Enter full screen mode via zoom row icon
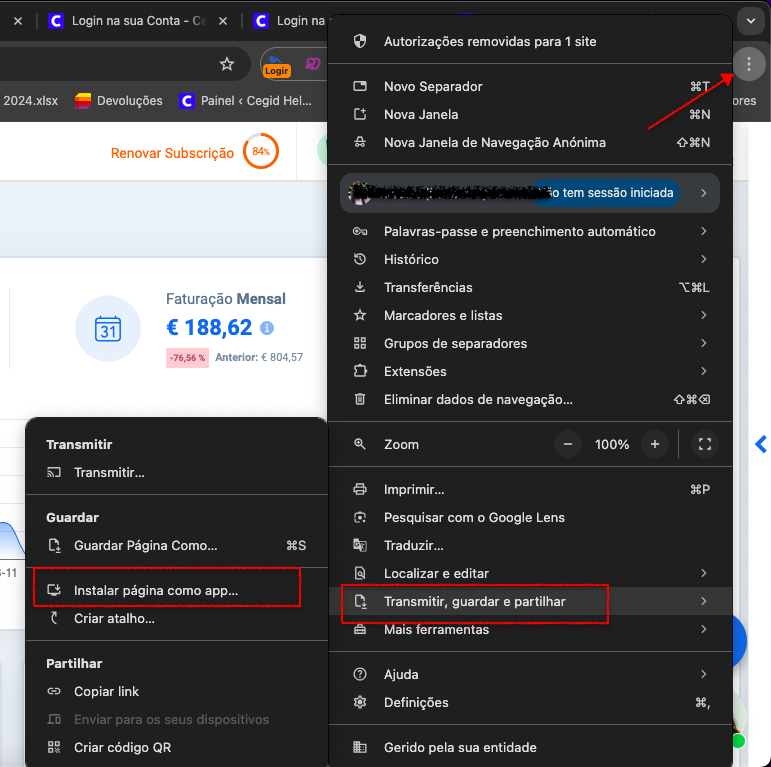 click(x=705, y=444)
